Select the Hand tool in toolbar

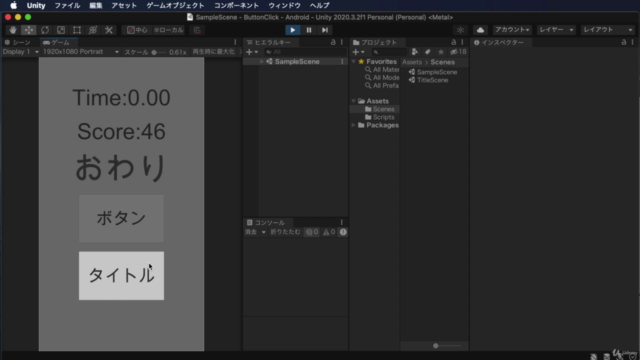[x=13, y=30]
